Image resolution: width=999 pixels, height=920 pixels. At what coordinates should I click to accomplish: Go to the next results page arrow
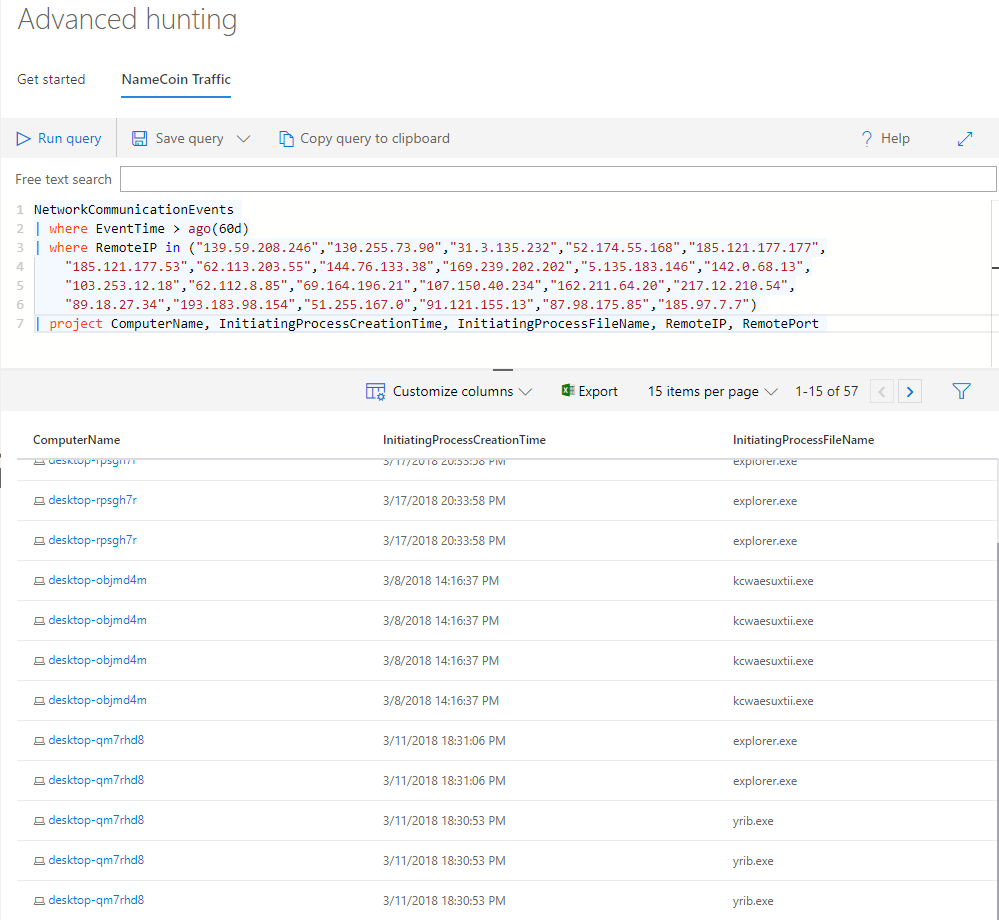point(910,391)
